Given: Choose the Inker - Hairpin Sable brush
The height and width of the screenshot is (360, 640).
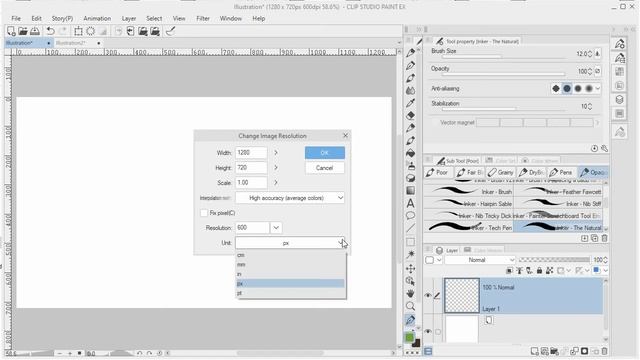Looking at the screenshot, I should 469,203.
